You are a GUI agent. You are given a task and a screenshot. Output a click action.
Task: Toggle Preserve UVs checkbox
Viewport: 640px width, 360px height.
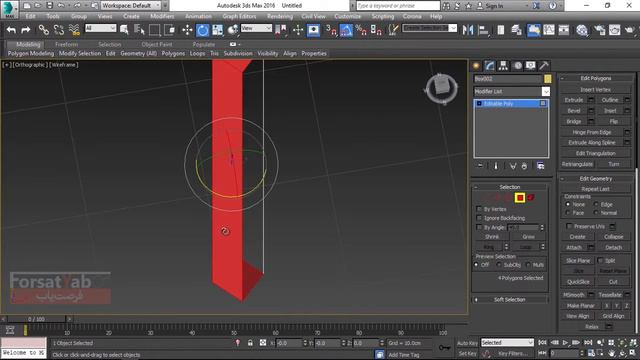(569, 226)
